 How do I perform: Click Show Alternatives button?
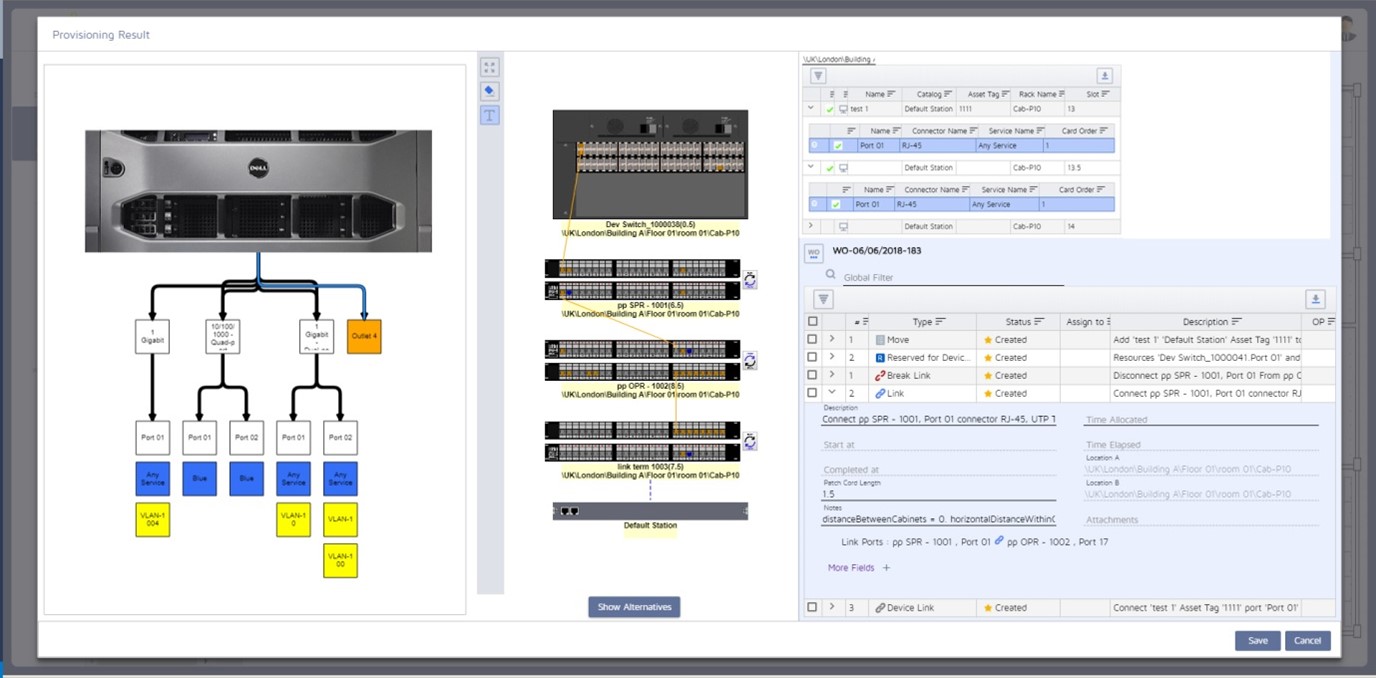pyautogui.click(x=634, y=607)
